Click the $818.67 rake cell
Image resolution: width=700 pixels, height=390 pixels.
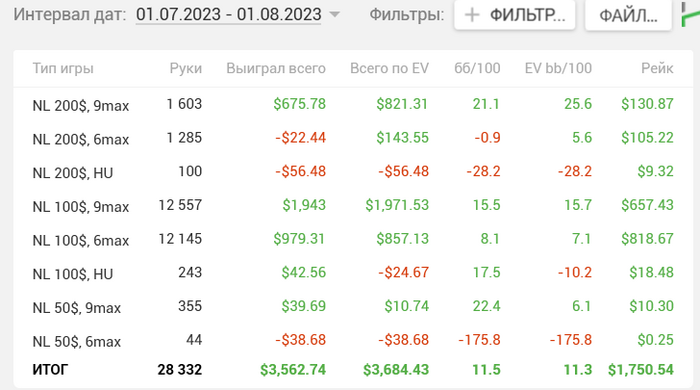647,239
